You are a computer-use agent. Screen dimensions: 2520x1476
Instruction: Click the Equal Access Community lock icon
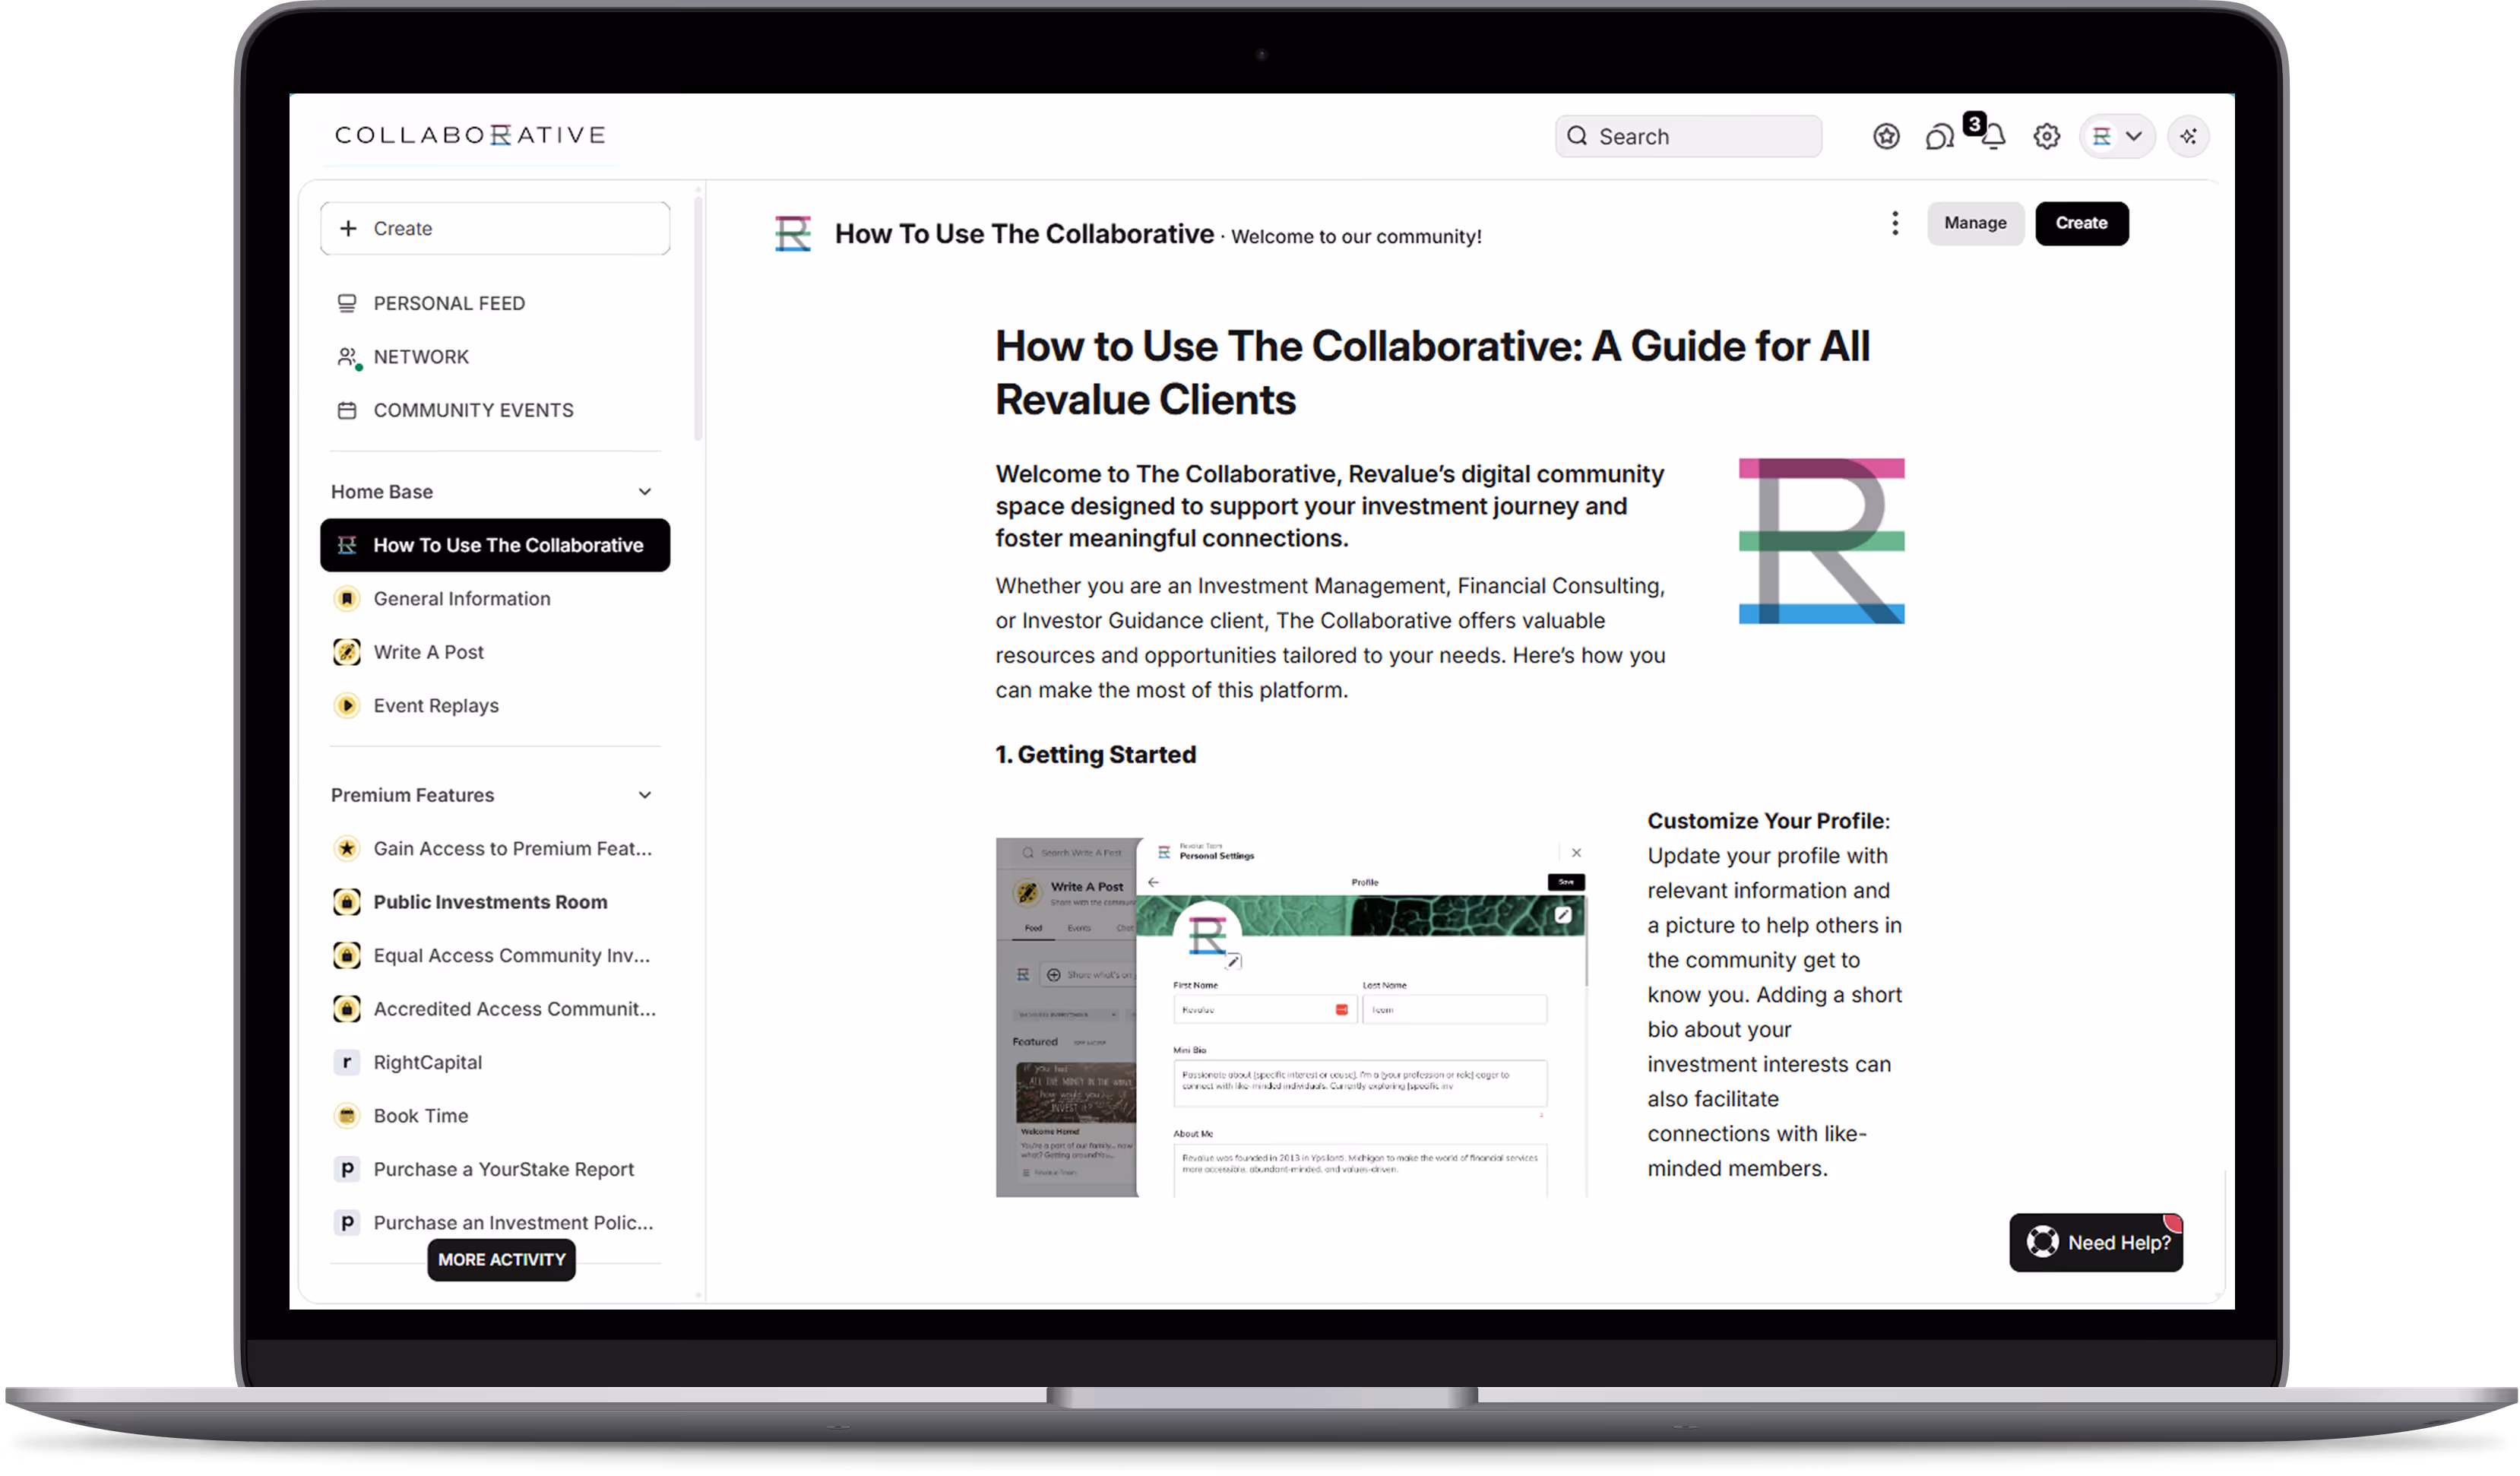click(347, 956)
